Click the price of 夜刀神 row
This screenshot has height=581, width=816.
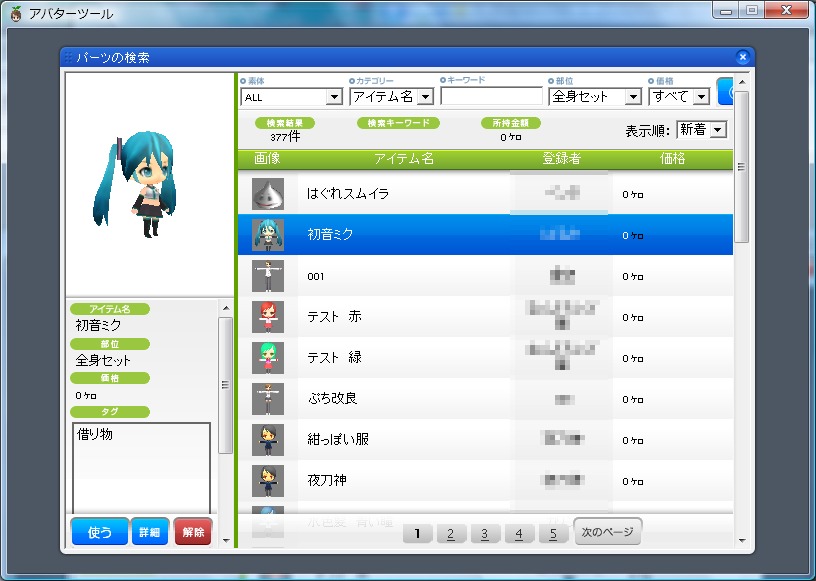click(x=633, y=482)
